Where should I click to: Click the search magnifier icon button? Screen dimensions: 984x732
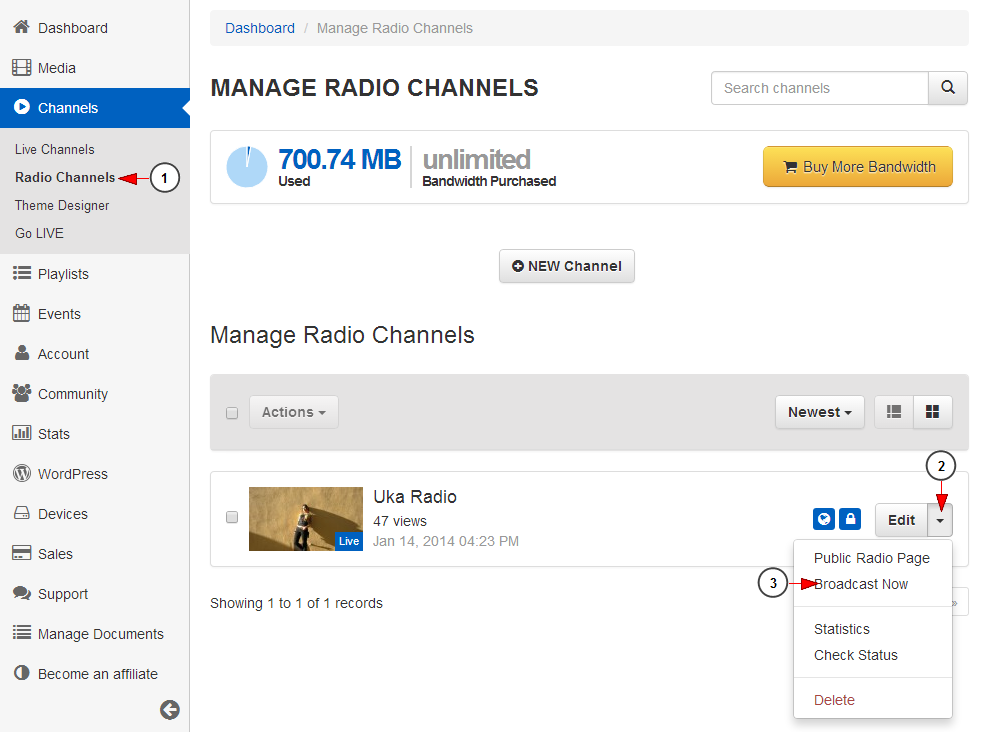coord(947,88)
